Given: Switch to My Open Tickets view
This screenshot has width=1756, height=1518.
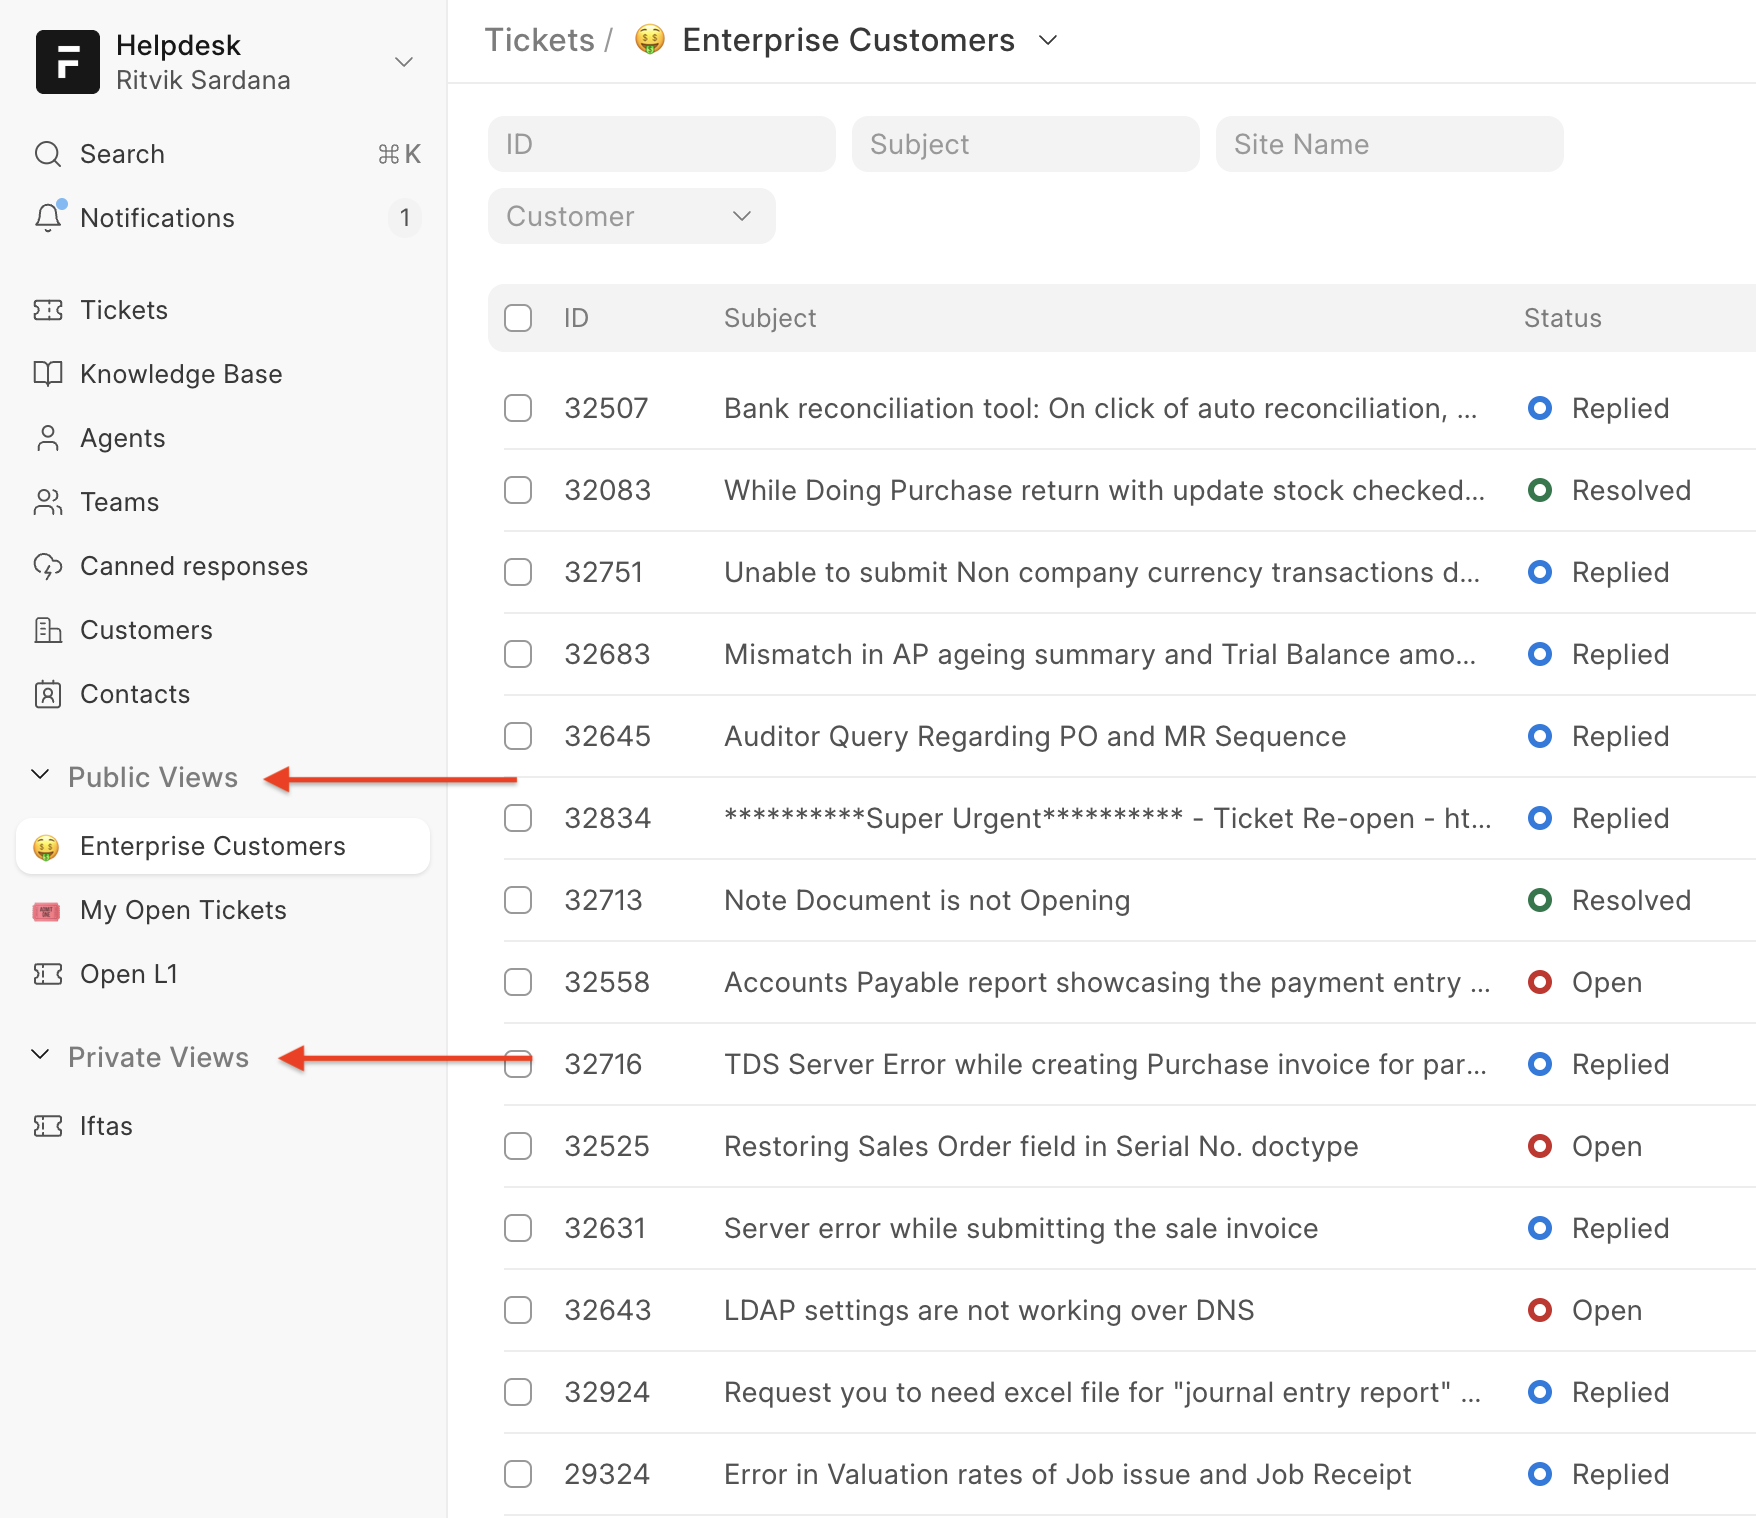Looking at the screenshot, I should coord(183,910).
